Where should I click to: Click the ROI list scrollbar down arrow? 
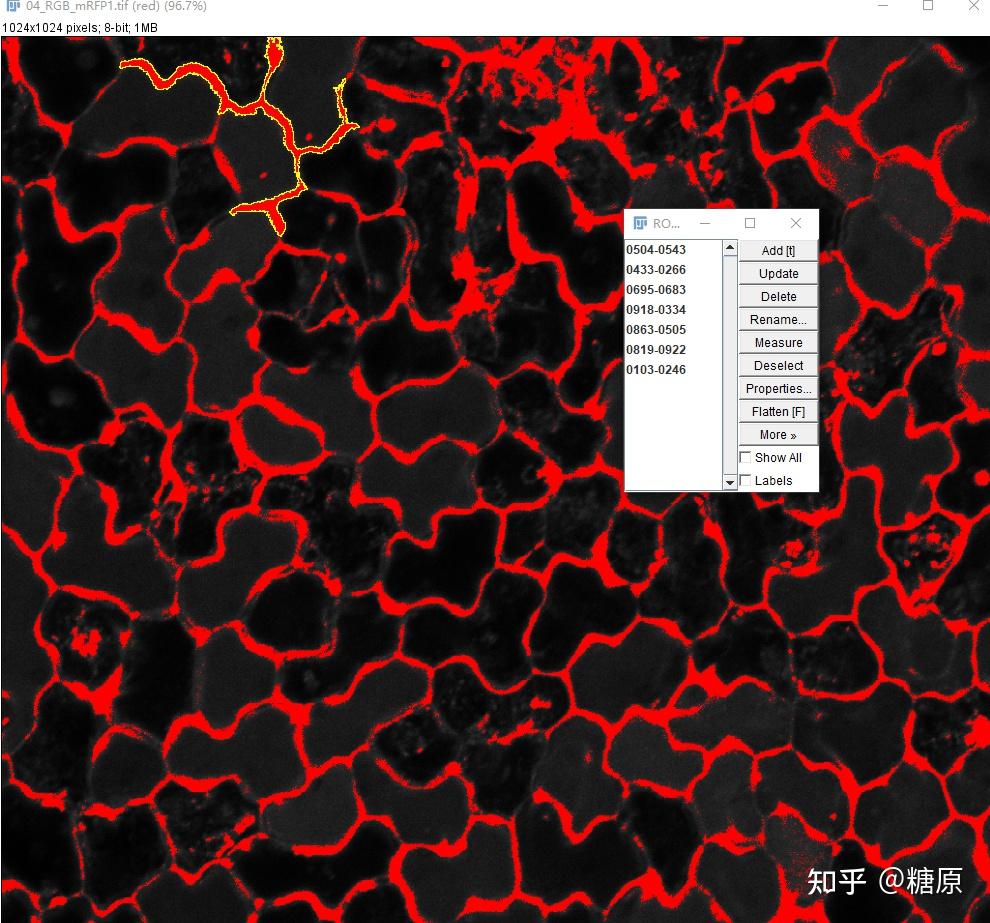(729, 483)
